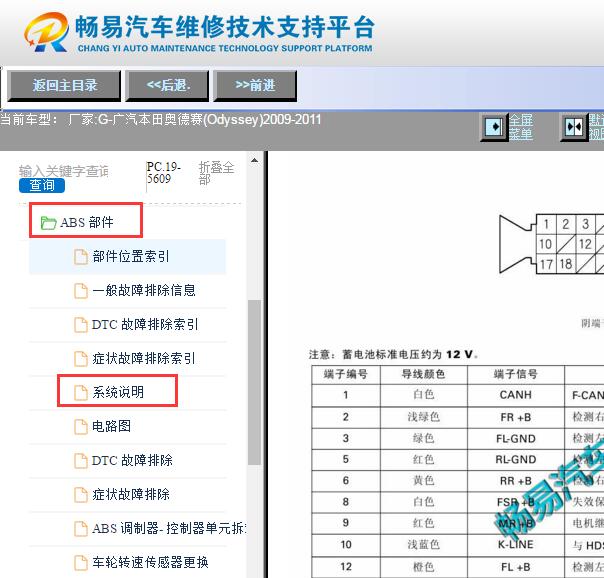Click the 折叠全部 collapse-all link
The height and width of the screenshot is (578, 604).
click(216, 173)
